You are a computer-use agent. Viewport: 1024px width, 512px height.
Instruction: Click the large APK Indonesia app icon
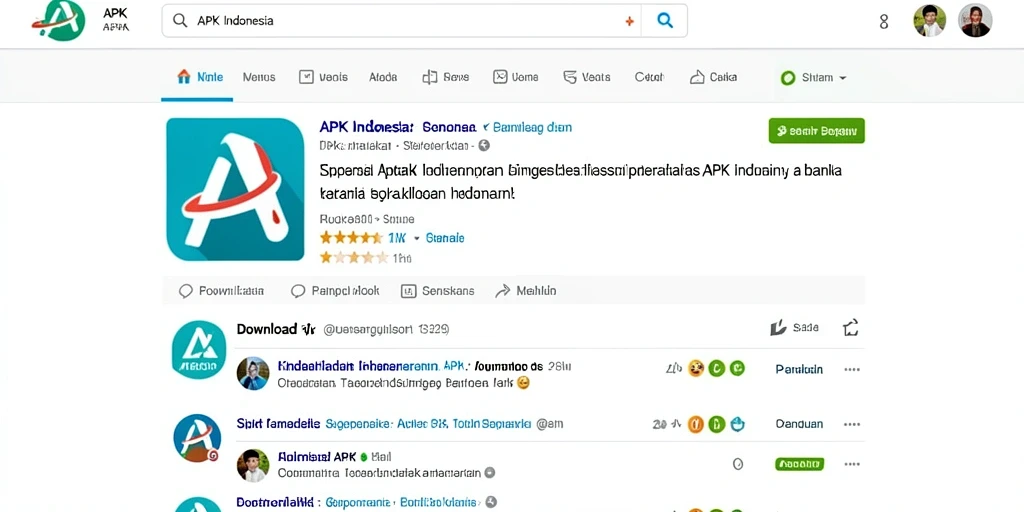(x=235, y=189)
